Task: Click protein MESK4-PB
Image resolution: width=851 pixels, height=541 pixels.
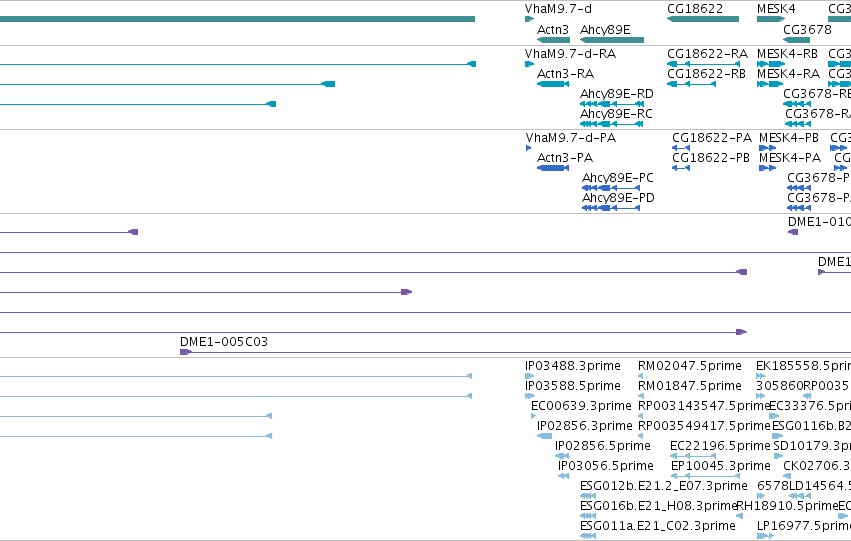Action: point(767,148)
